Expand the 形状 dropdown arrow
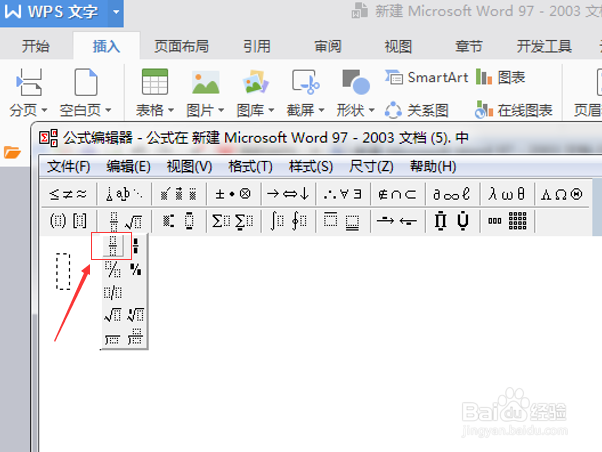This screenshot has height=452, width=602. click(x=371, y=110)
